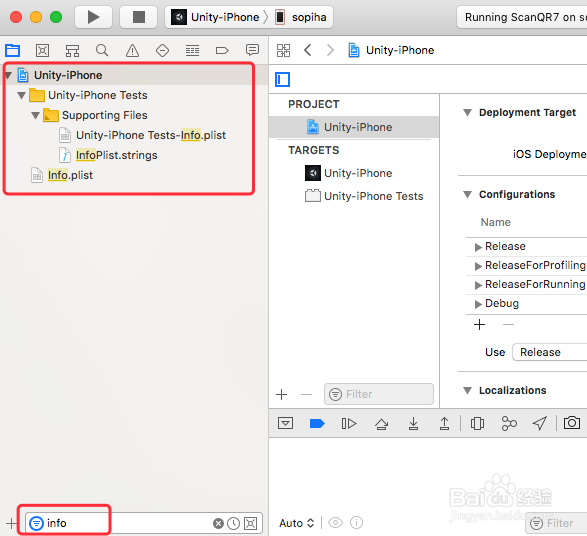Viewport: 587px width, 536px height.
Task: Go forward in editor history
Action: click(x=330, y=50)
